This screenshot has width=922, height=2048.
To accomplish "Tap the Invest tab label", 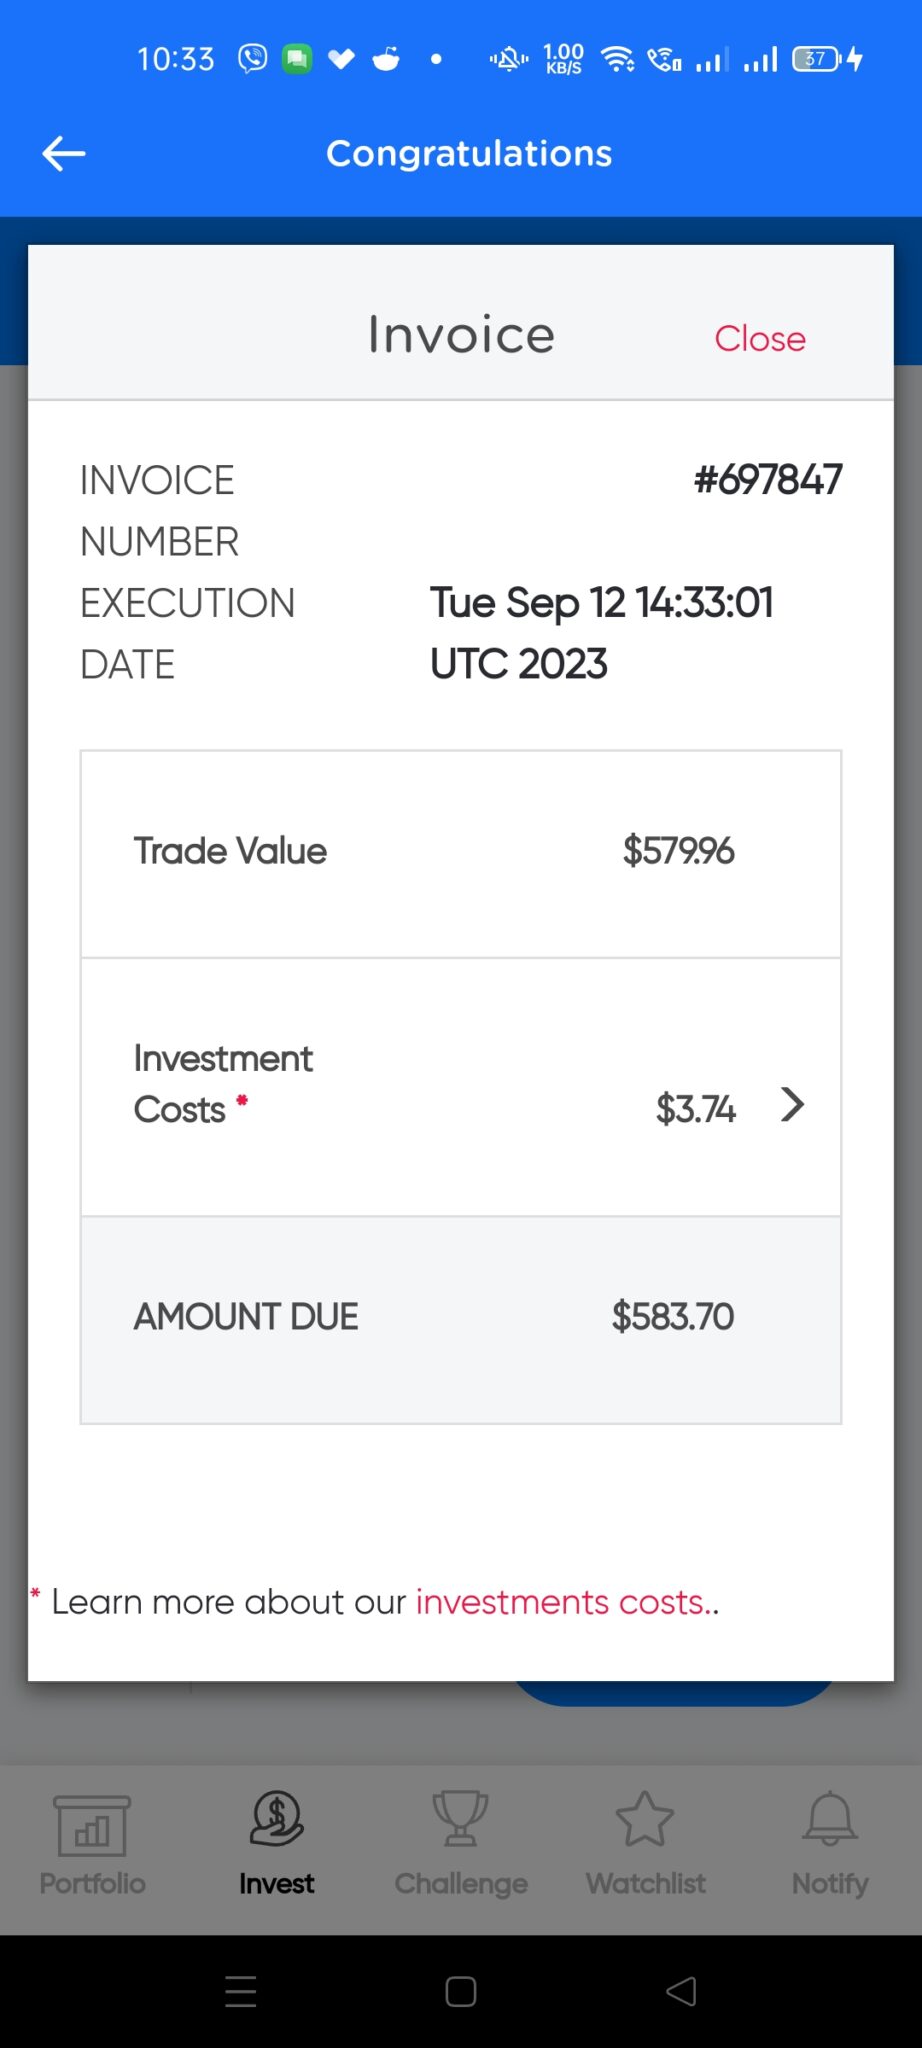I will pos(276,1884).
